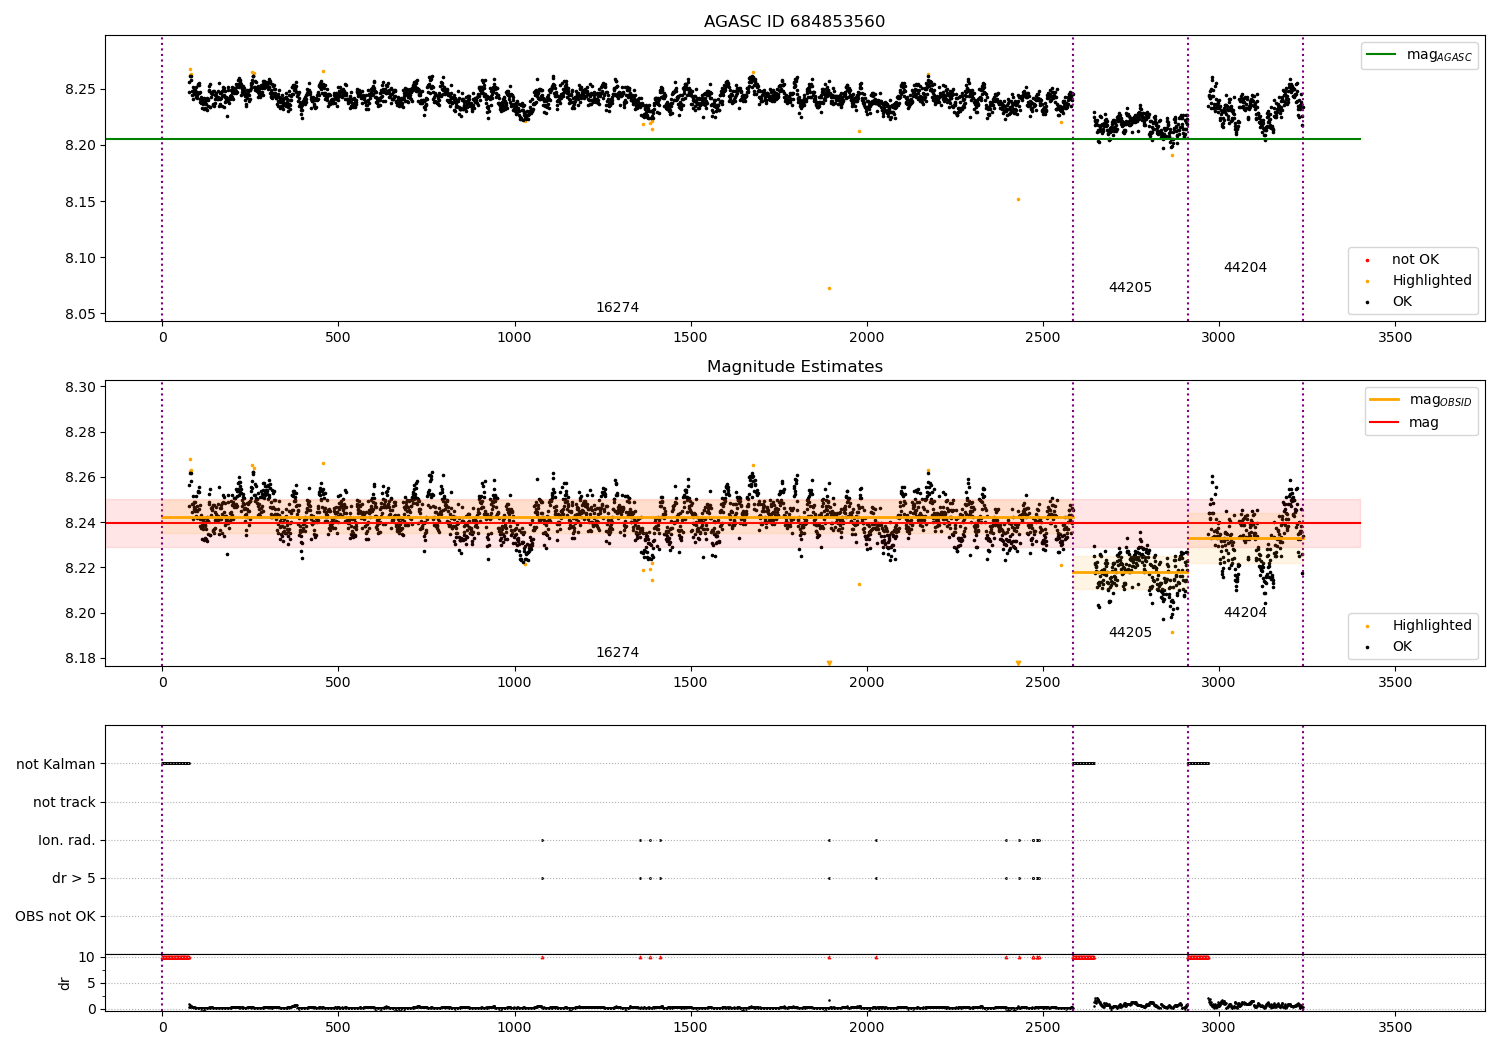Click the 8.25 y-tick in top panel
Image resolution: width=1500 pixels, height=1050 pixels.
point(81,89)
